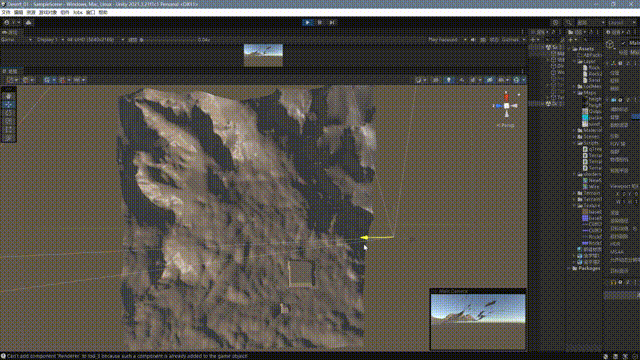640x360 pixels.
Task: Toggle the Scene gizmos visibility button
Action: [x=518, y=80]
